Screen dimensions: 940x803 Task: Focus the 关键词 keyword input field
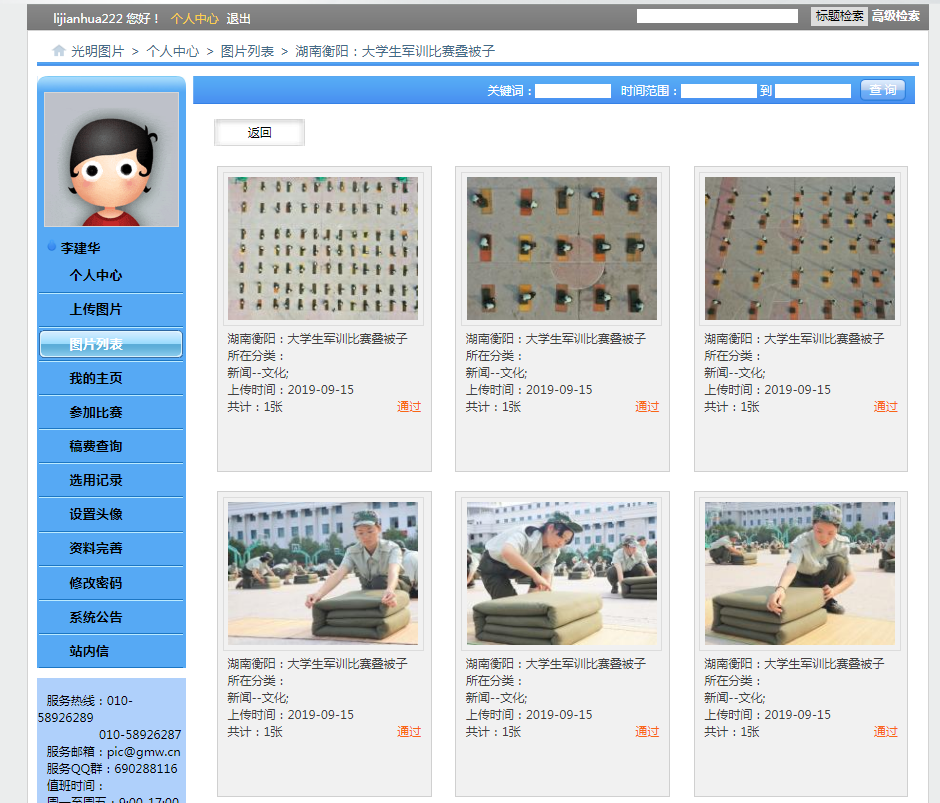click(x=572, y=91)
